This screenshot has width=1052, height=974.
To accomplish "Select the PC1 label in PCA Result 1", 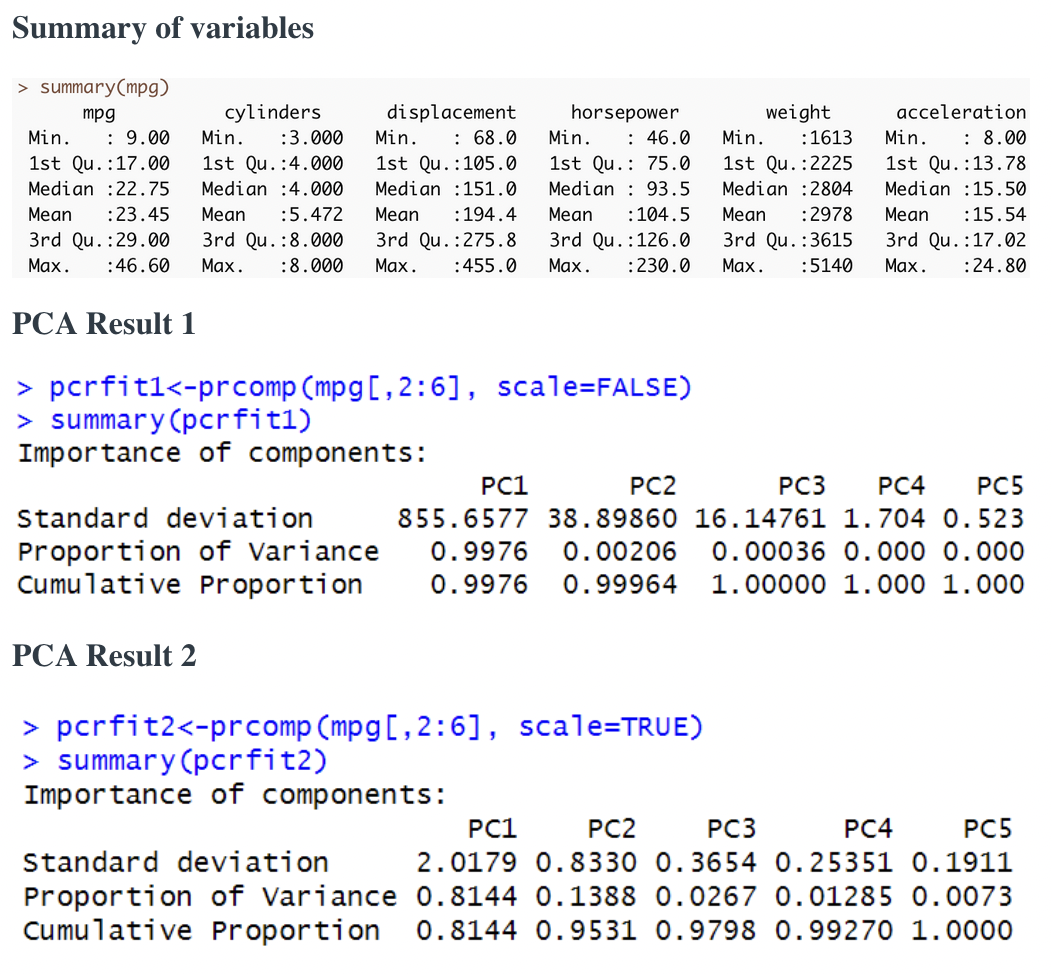I will (x=503, y=485).
